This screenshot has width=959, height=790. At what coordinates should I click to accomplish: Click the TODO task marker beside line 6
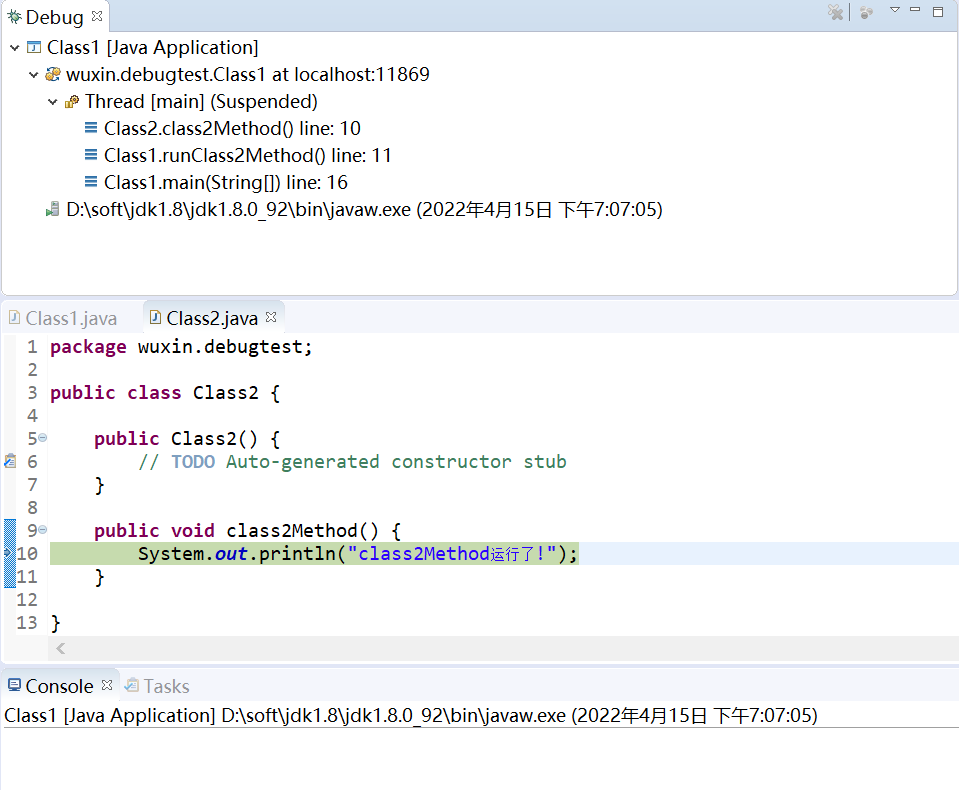8,461
